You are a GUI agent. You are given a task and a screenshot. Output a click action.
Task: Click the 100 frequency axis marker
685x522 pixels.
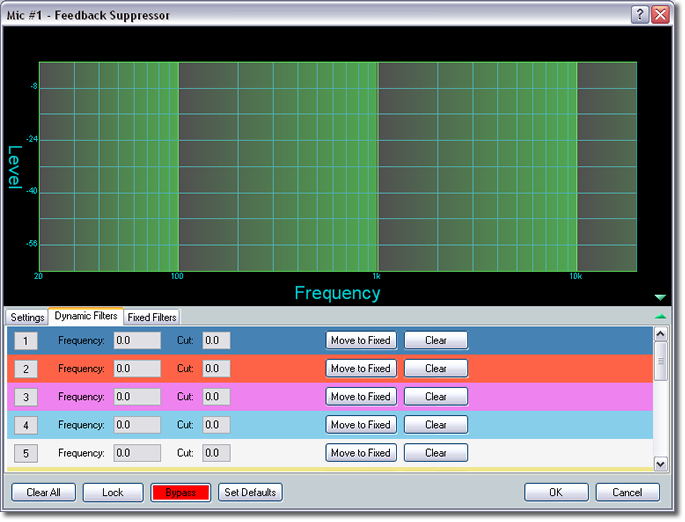point(177,277)
